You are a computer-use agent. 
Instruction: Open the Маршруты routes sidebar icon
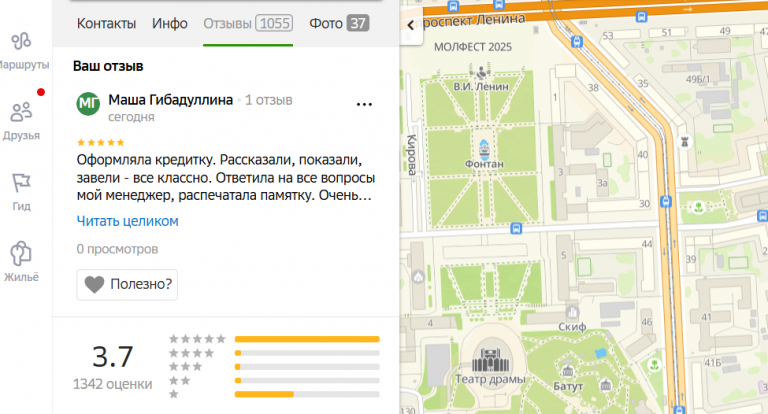pyautogui.click(x=22, y=42)
